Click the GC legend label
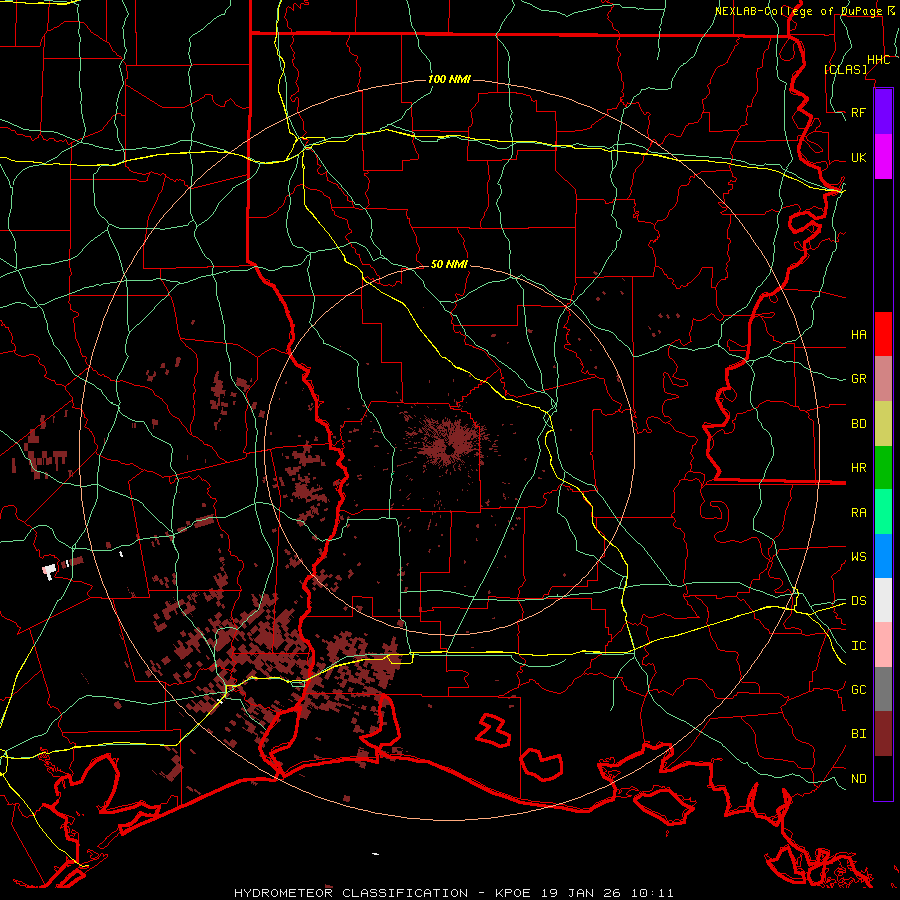Viewport: 900px width, 900px height. point(858,689)
